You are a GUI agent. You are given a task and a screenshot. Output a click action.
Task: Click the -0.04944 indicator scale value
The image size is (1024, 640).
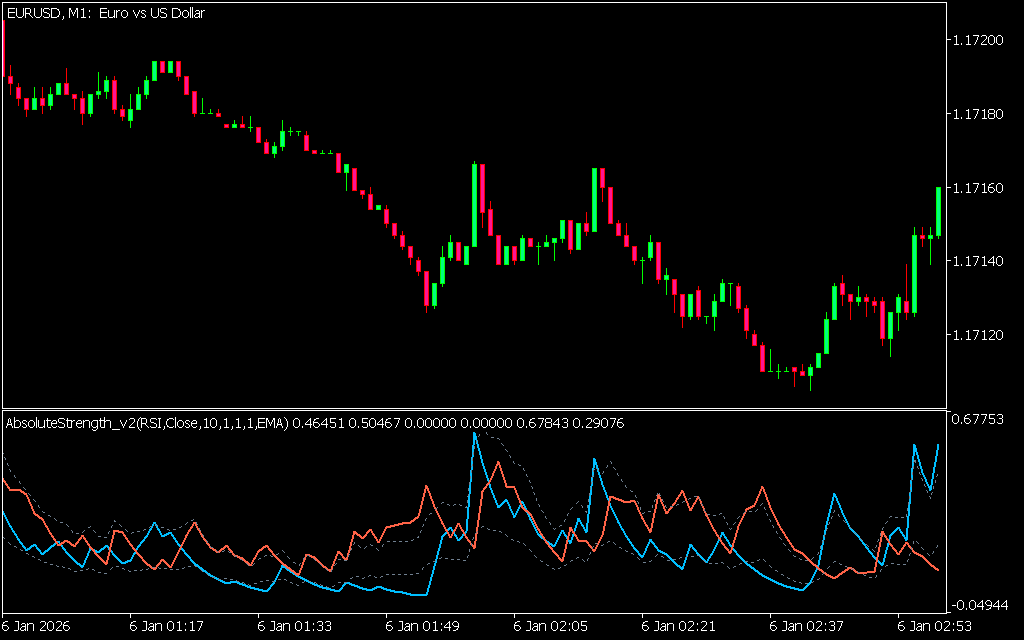[979, 605]
